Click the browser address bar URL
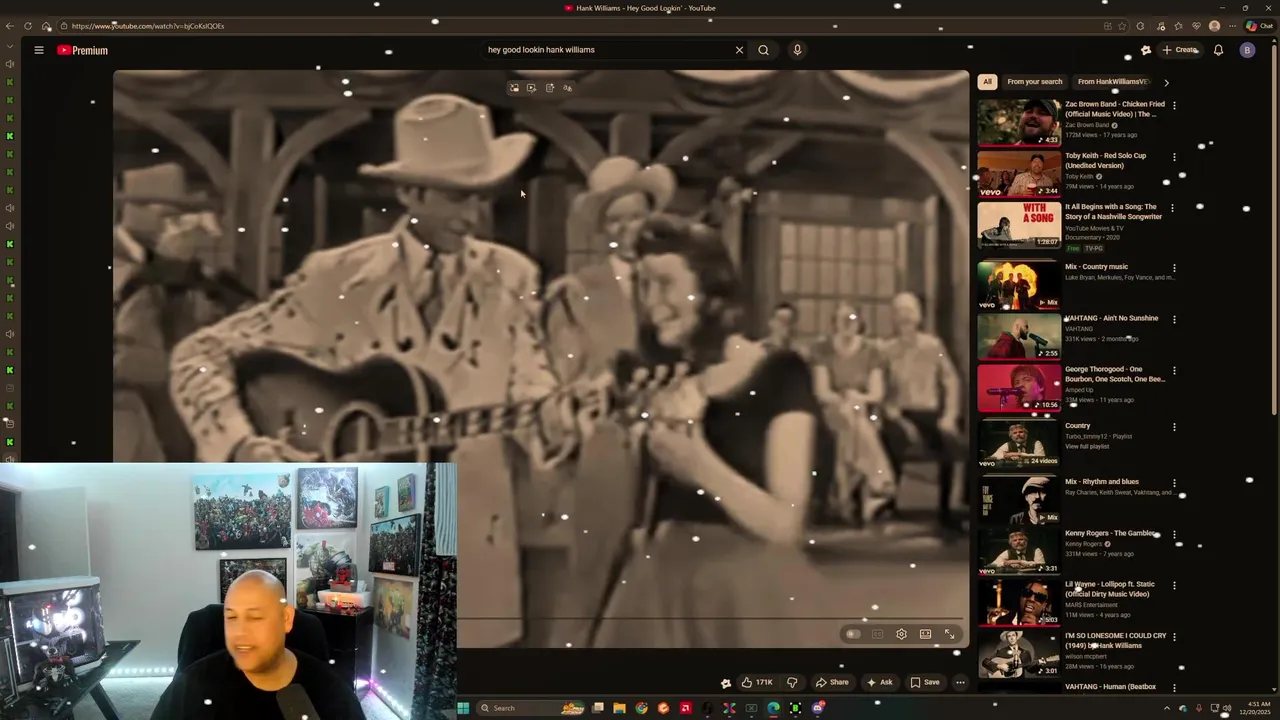 tap(148, 26)
